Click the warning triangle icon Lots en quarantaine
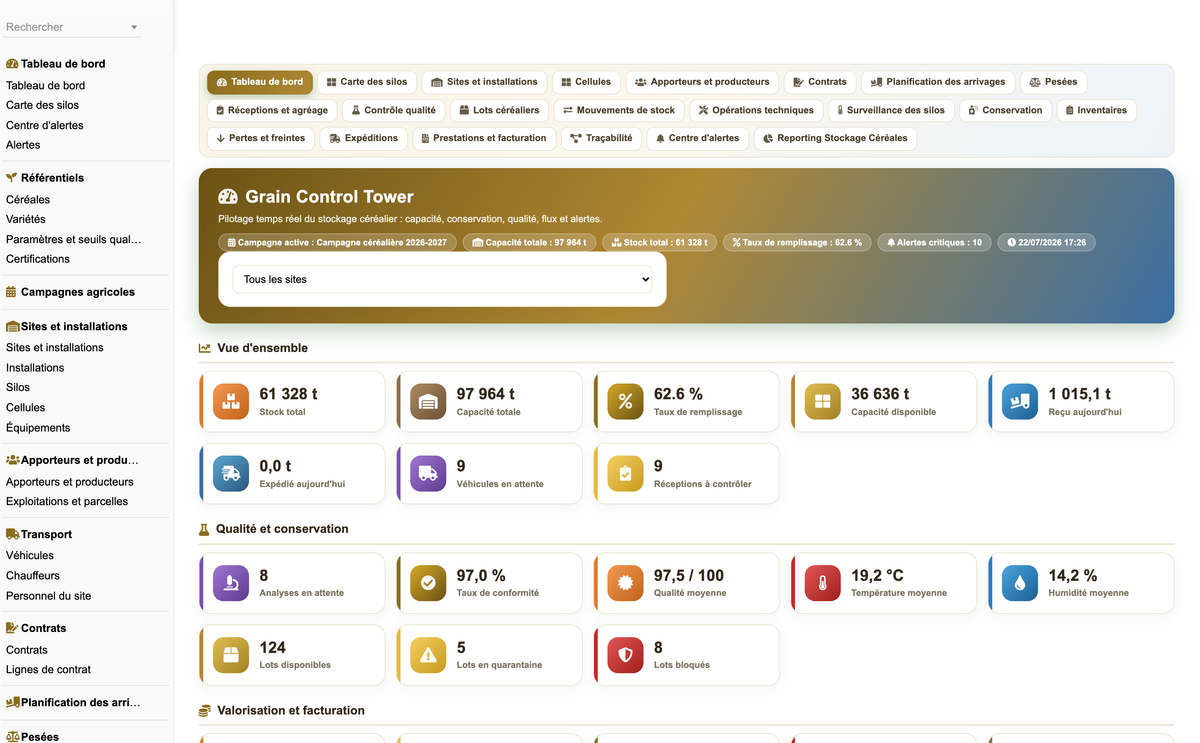This screenshot has height=743, width=1200. click(428, 655)
